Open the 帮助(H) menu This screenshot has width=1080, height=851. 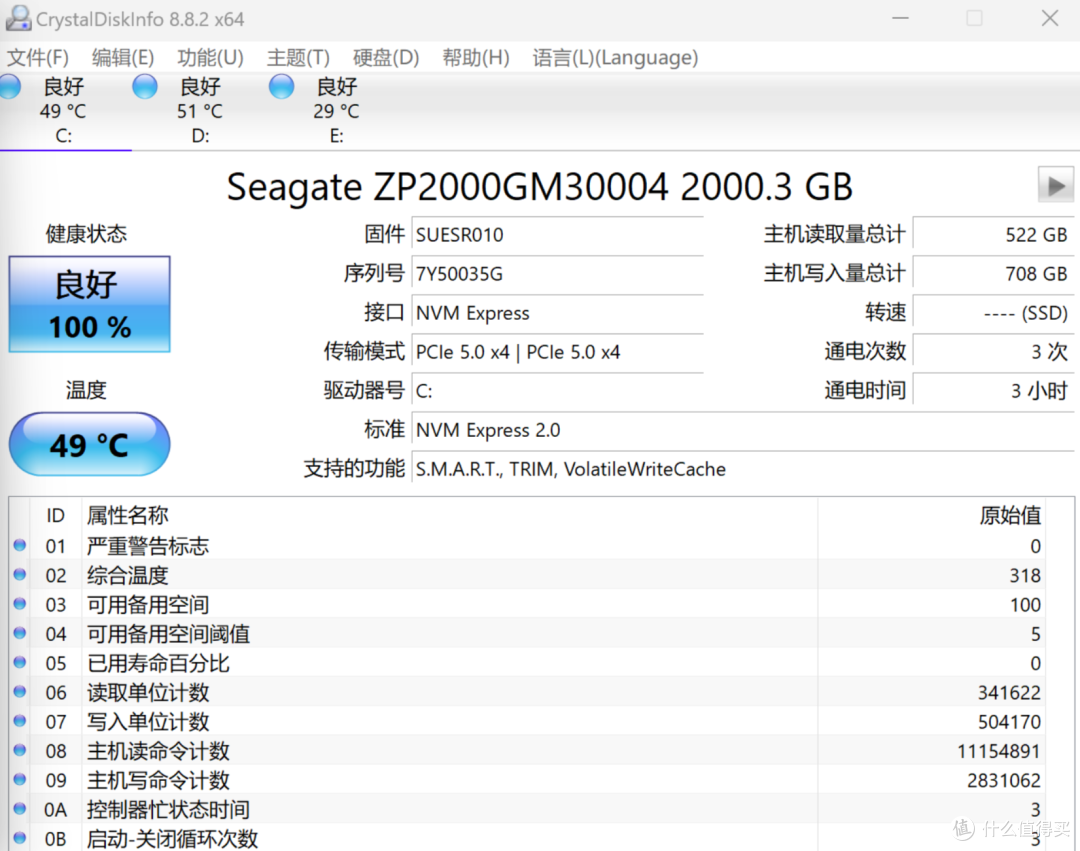[x=476, y=57]
